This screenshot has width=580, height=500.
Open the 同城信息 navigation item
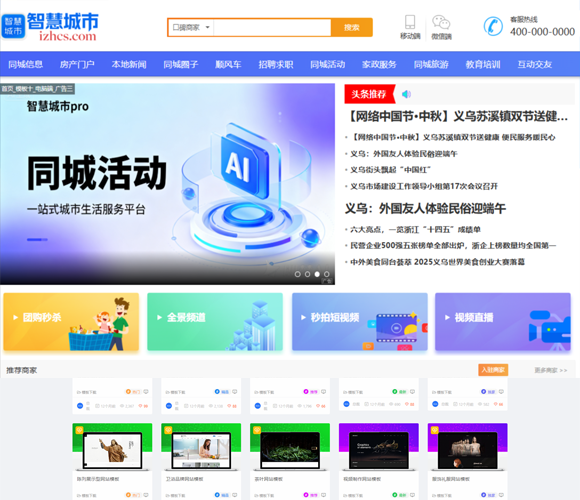click(x=26, y=64)
